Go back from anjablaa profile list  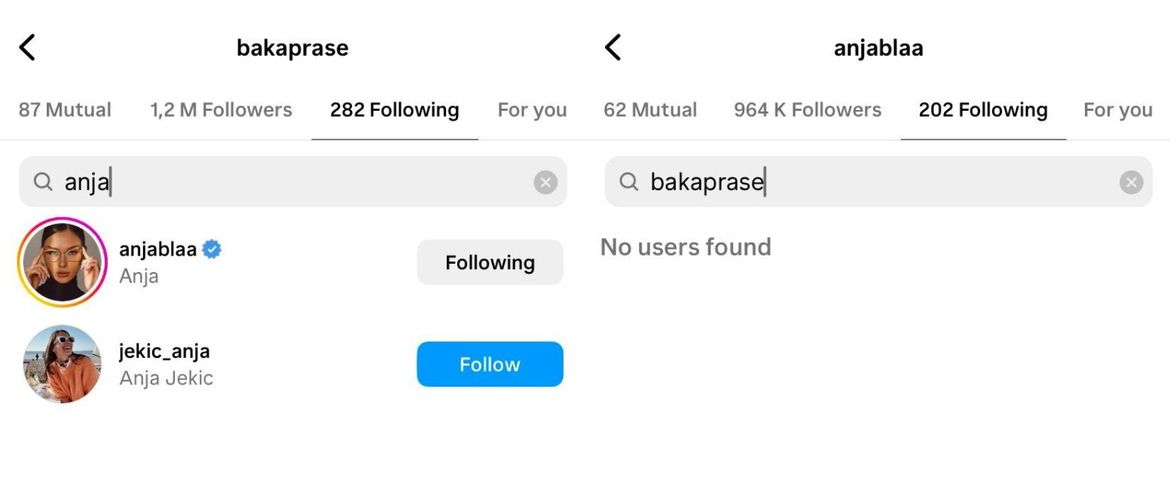pos(613,47)
